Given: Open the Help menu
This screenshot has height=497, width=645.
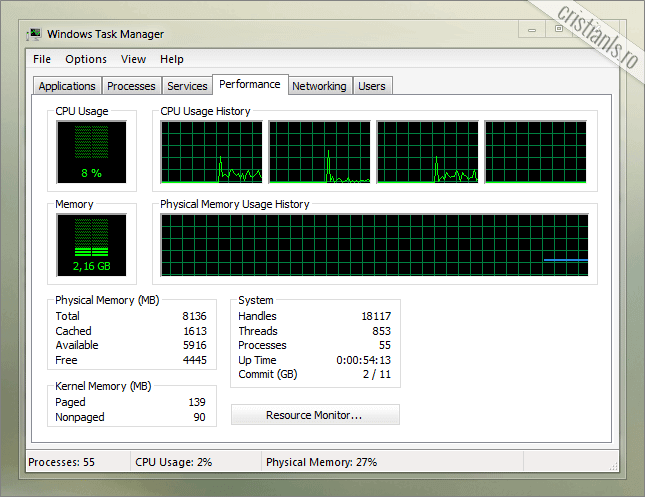Looking at the screenshot, I should pyautogui.click(x=172, y=59).
